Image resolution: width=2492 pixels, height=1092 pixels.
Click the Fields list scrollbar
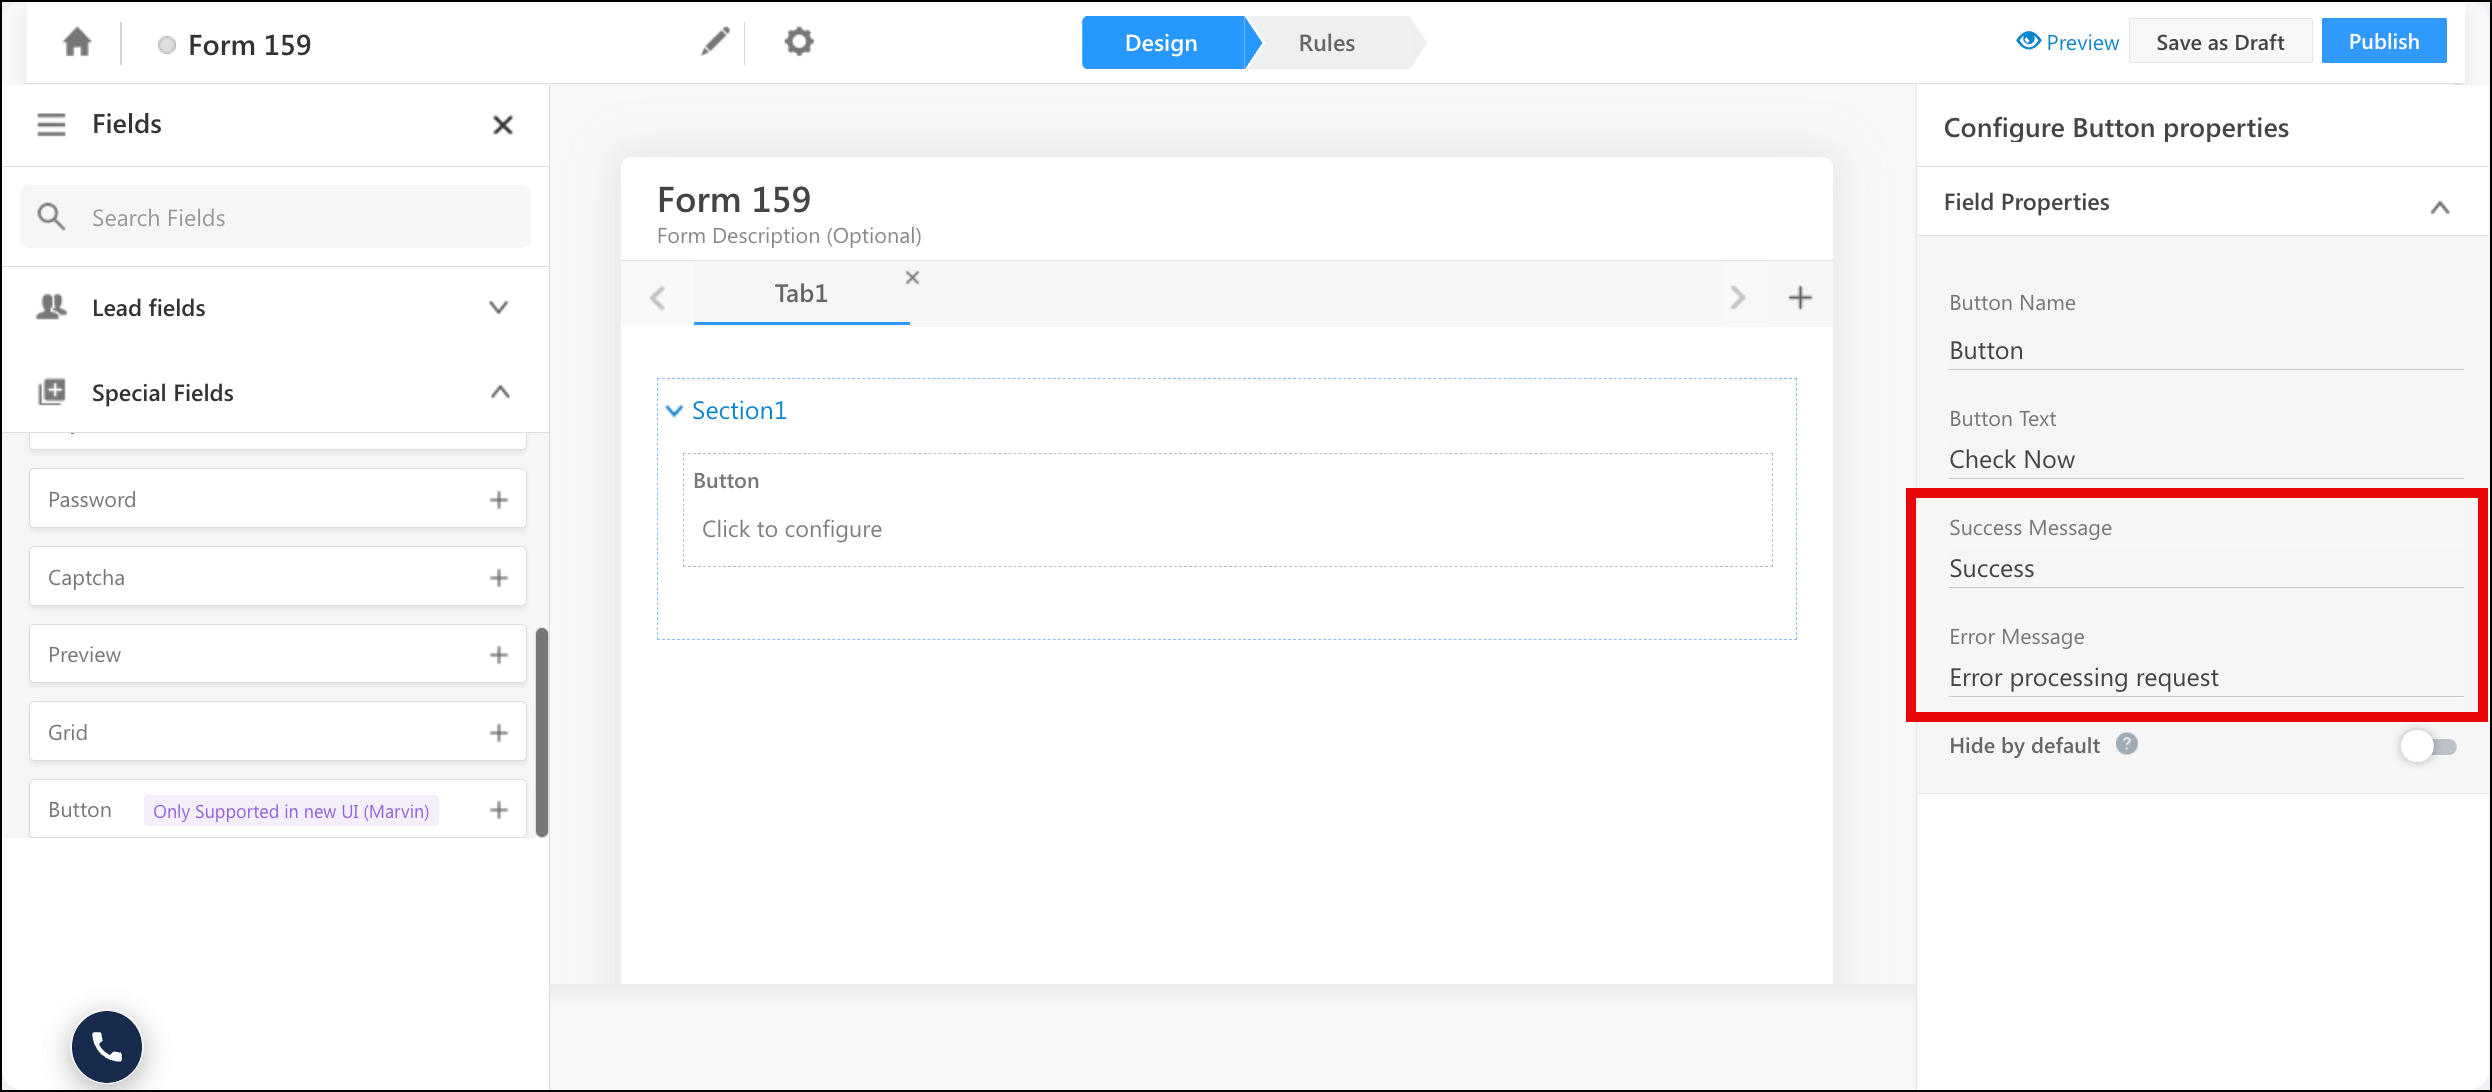542,732
